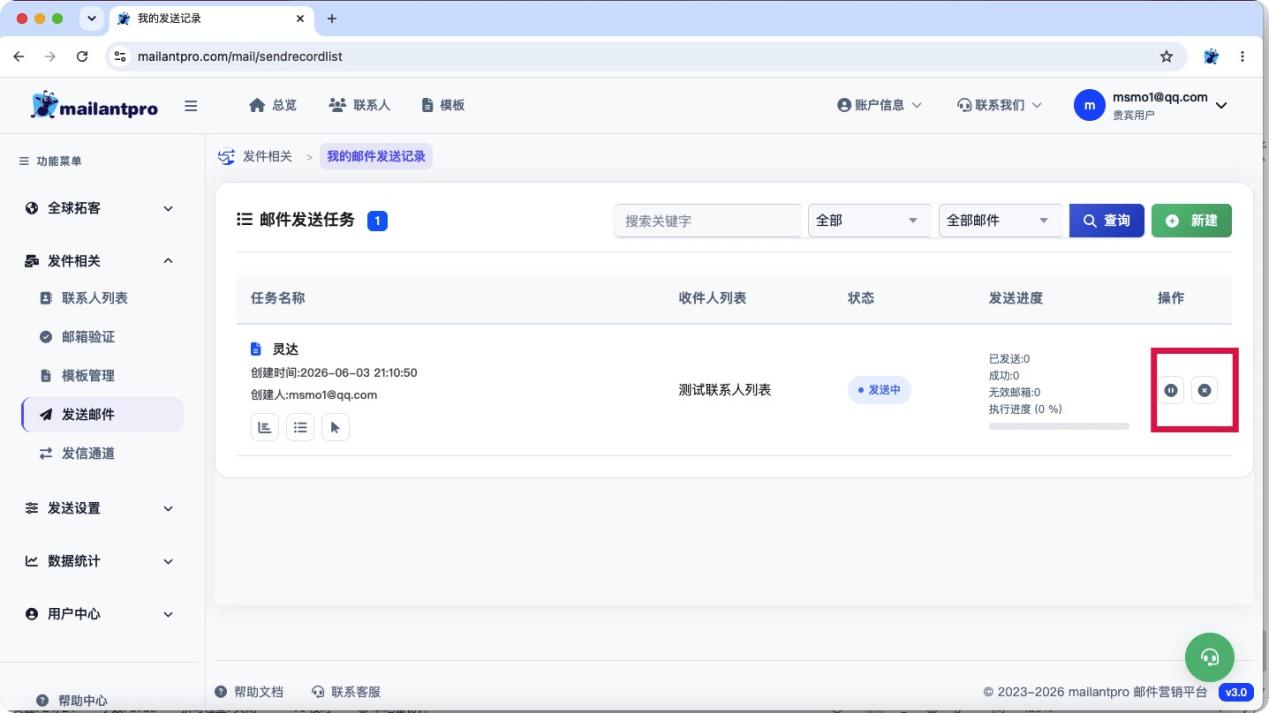View site information icon in address bar
Viewport: 1269px width, 713px height.
(121, 57)
